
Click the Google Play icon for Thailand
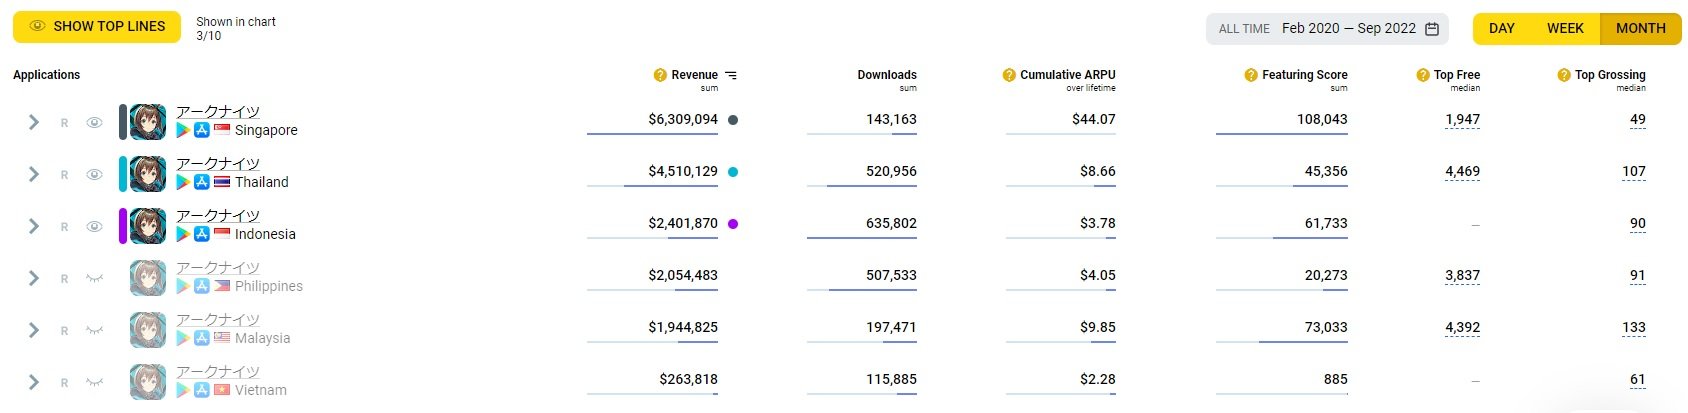(x=183, y=182)
